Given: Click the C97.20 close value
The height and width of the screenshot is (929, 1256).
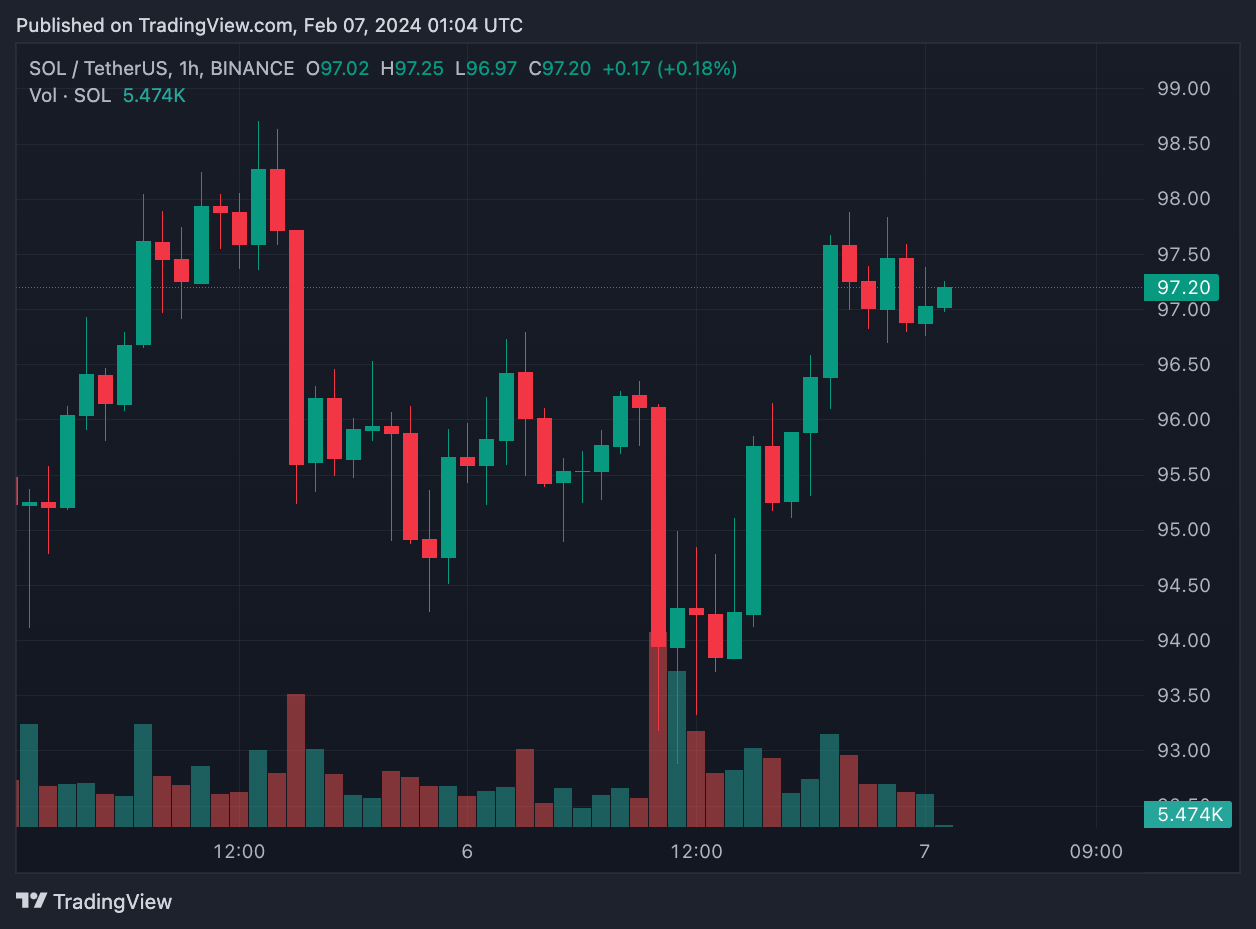Looking at the screenshot, I should click(560, 69).
